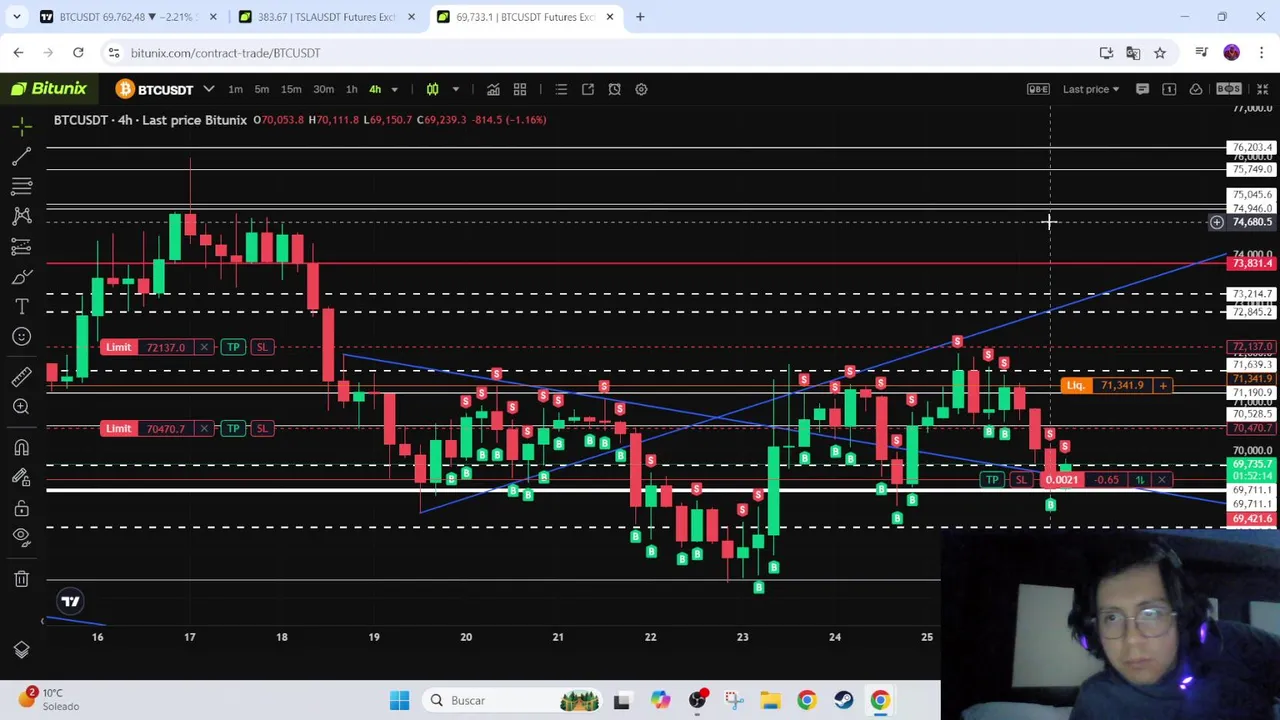Select the zoom in tool
This screenshot has height=720, width=1280.
pyautogui.click(x=22, y=406)
